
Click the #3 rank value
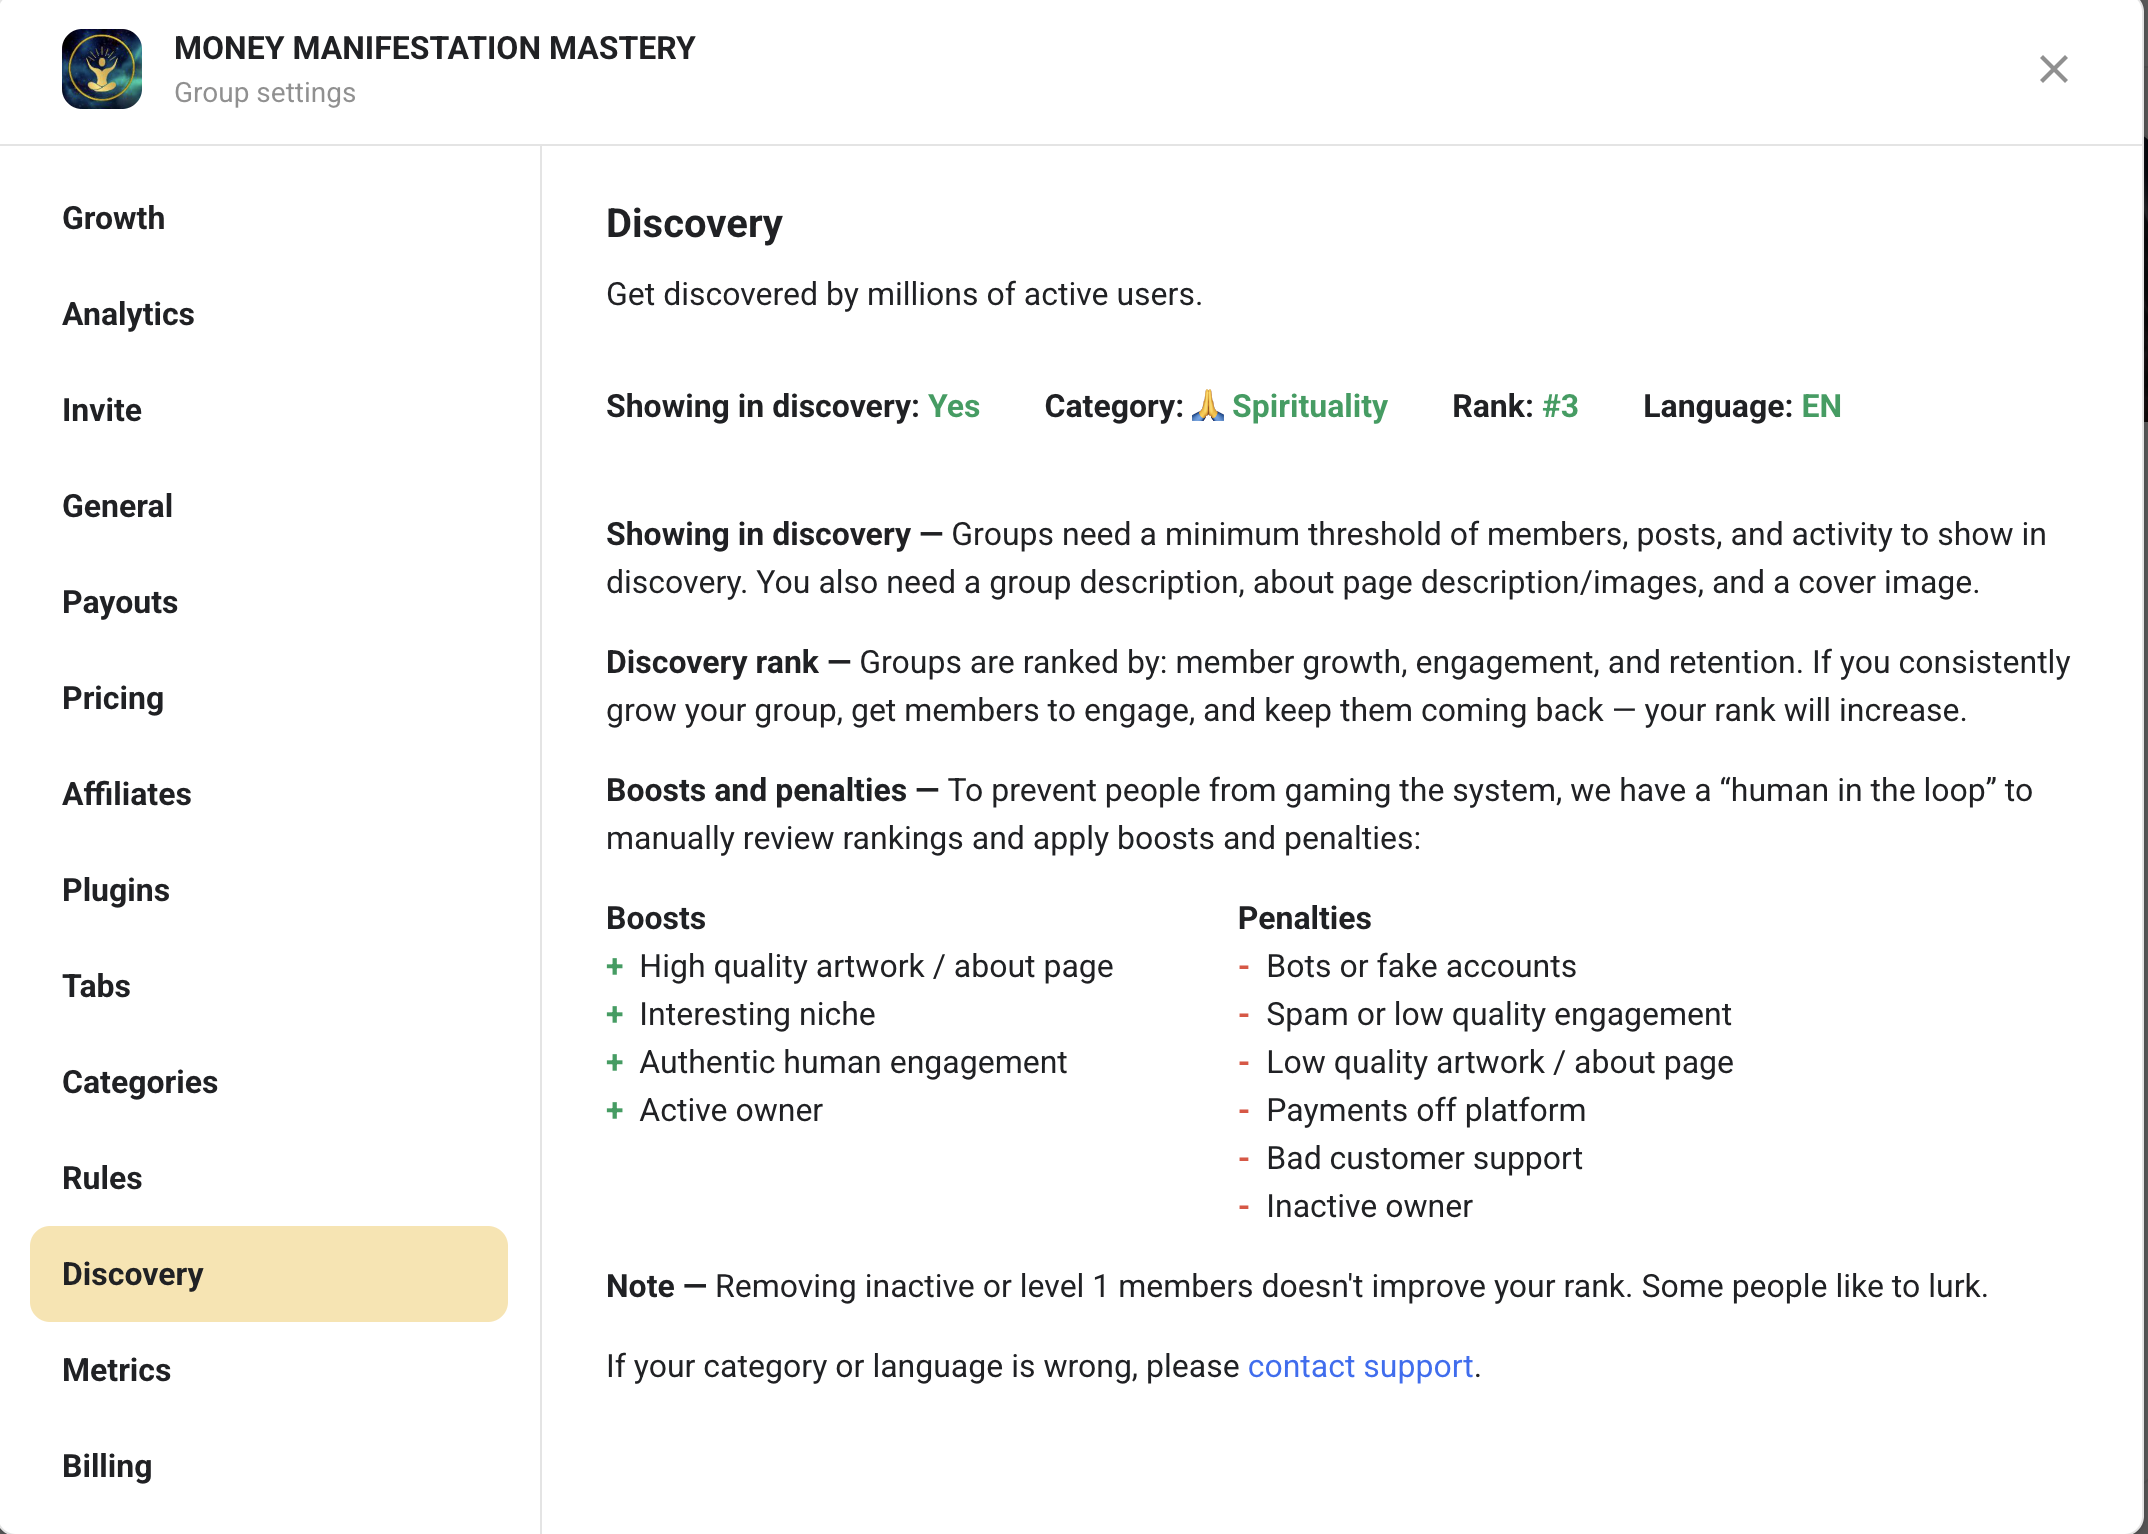click(x=1560, y=406)
